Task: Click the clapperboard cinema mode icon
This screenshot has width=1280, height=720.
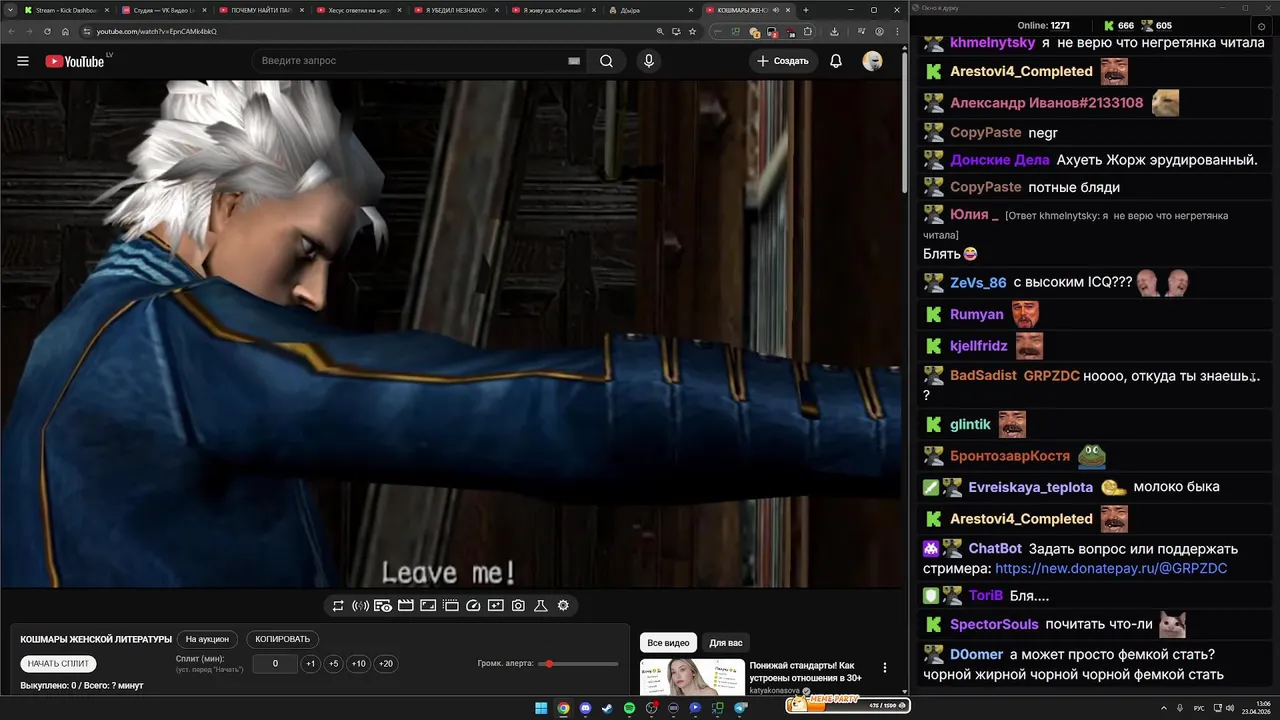Action: (x=405, y=605)
